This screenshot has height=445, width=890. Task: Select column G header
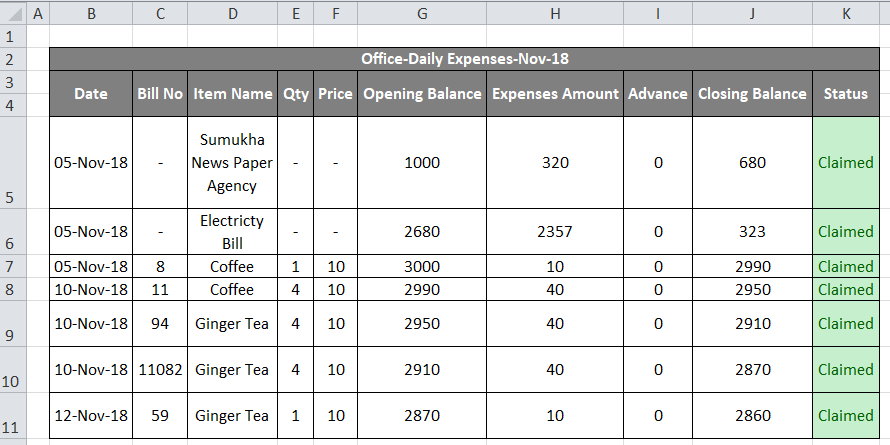(x=422, y=12)
